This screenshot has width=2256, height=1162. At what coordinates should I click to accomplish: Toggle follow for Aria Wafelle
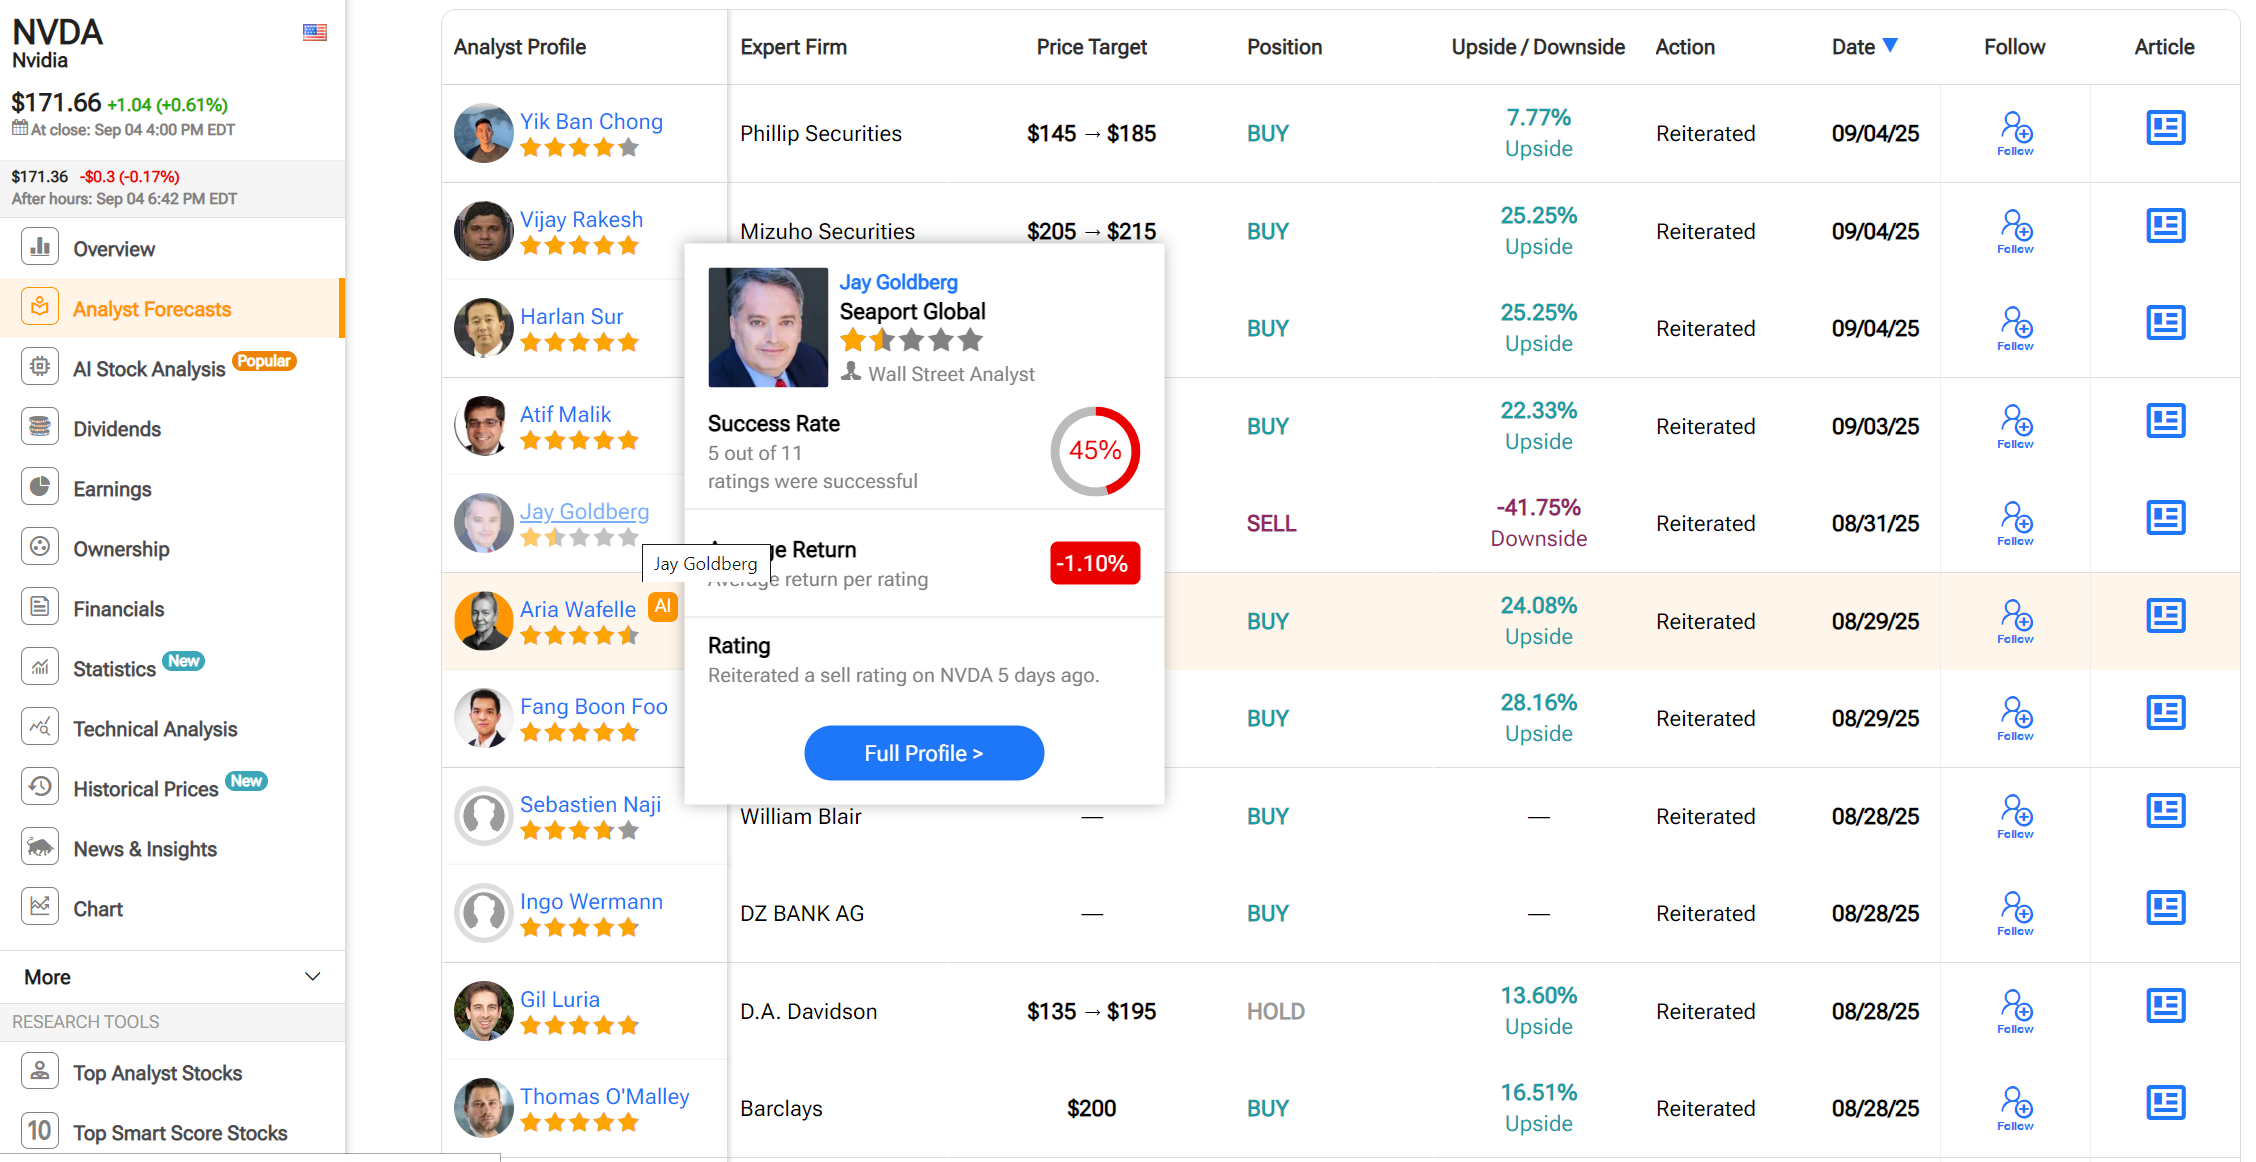2015,620
